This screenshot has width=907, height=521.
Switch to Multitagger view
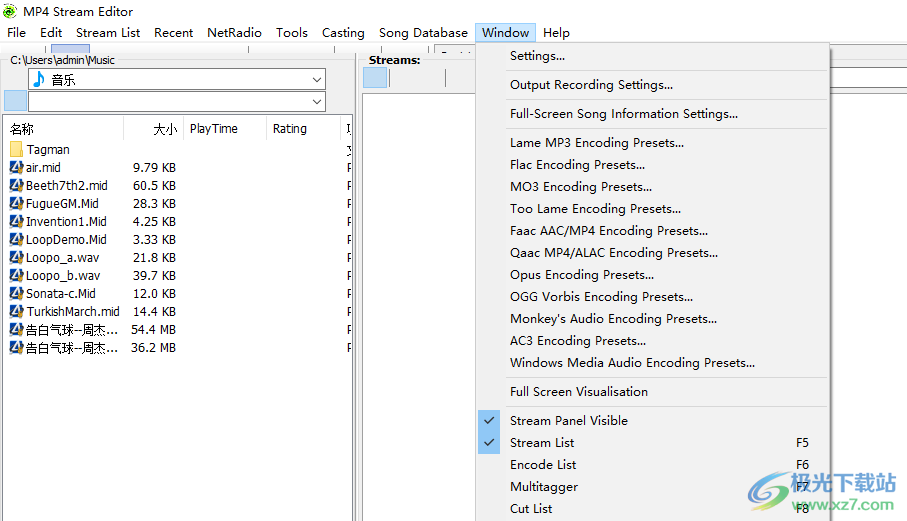point(652,486)
